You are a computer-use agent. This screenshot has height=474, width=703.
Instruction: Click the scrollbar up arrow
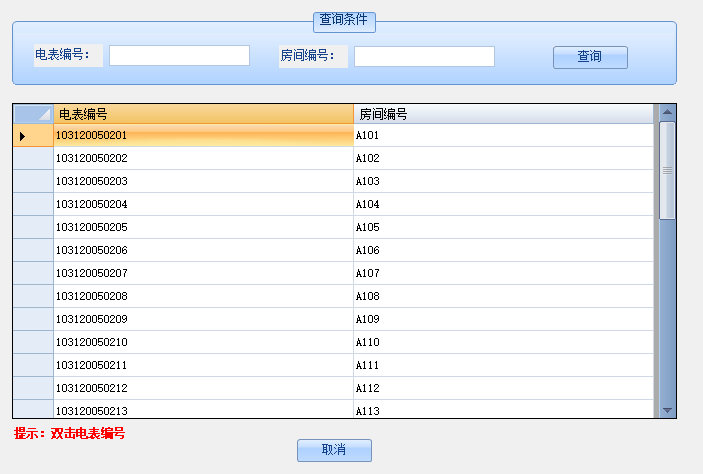[667, 112]
